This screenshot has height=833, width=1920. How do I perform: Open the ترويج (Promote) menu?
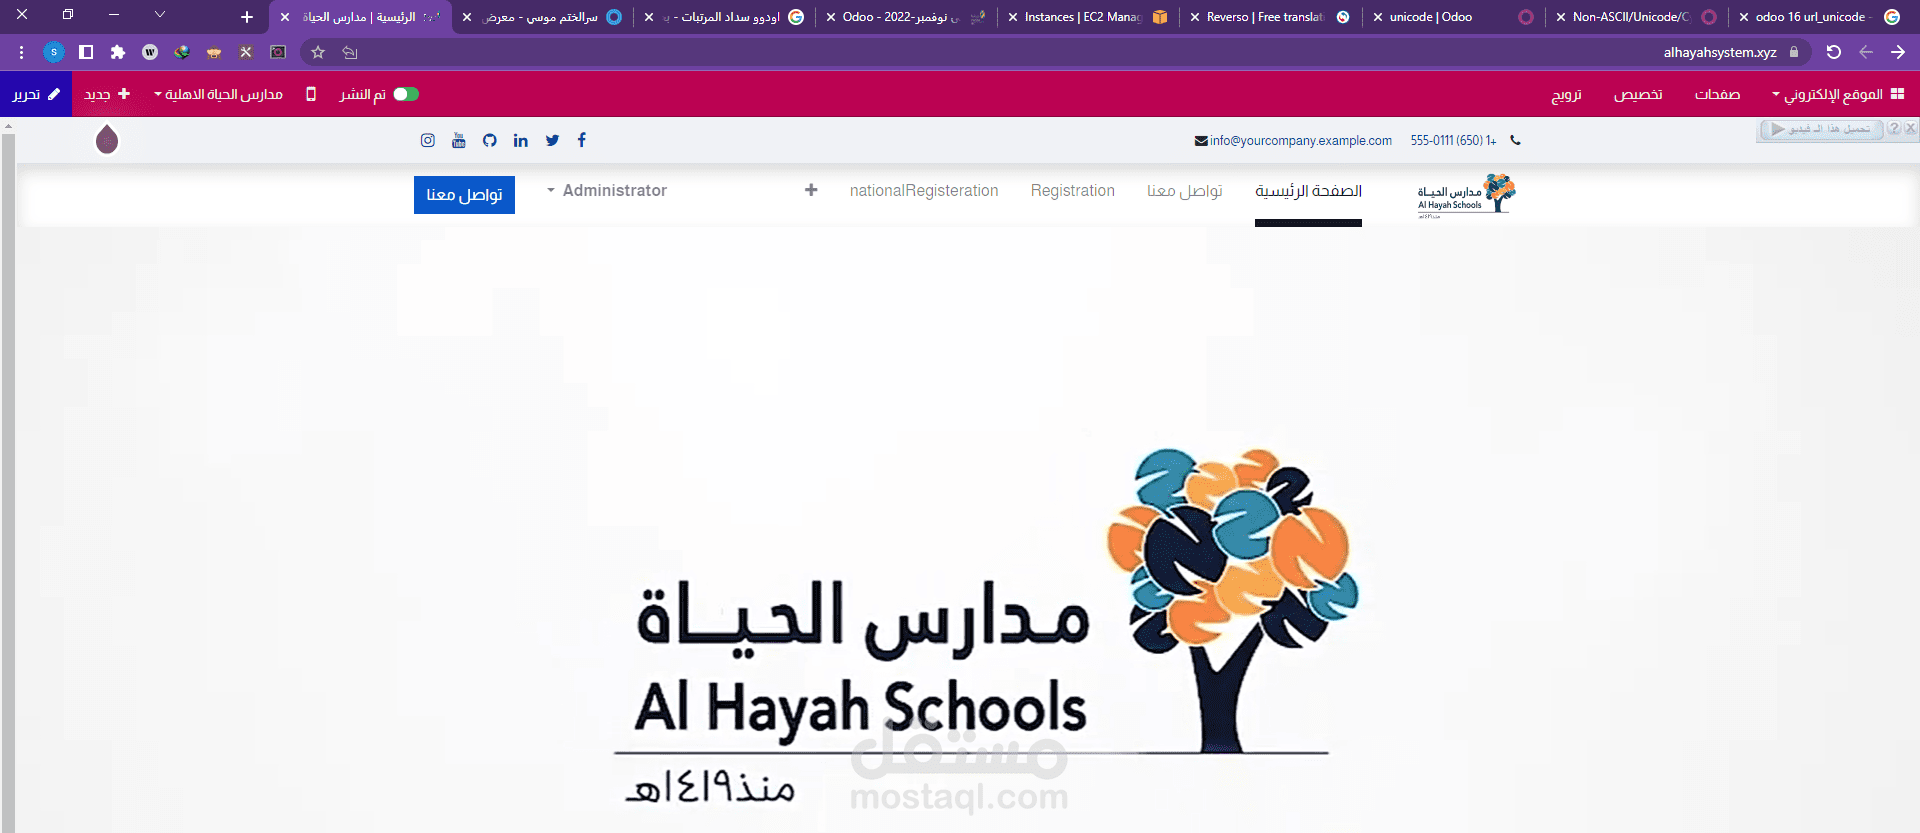tap(1566, 94)
